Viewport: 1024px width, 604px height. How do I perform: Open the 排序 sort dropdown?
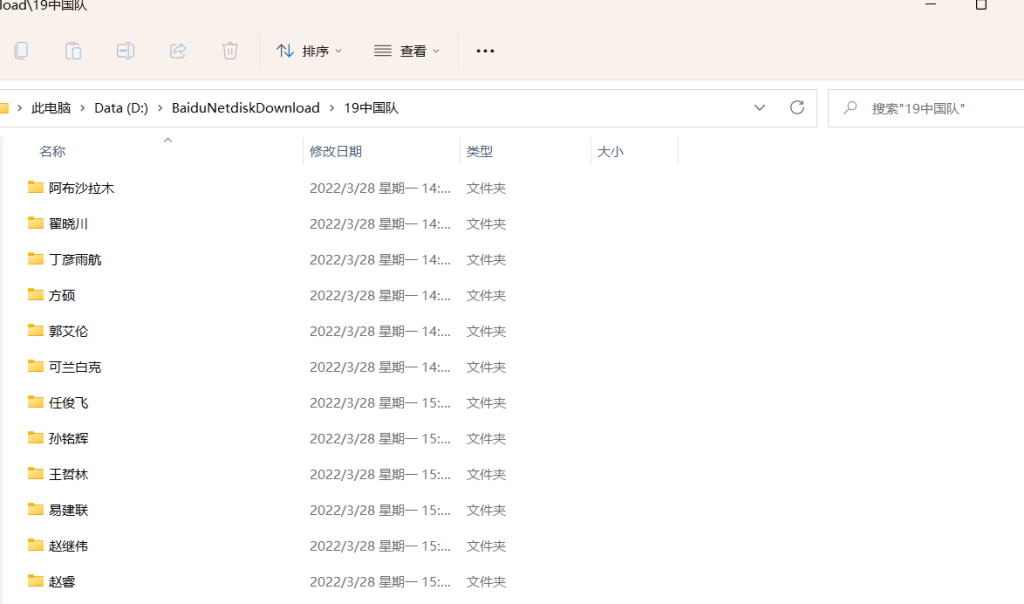point(309,51)
